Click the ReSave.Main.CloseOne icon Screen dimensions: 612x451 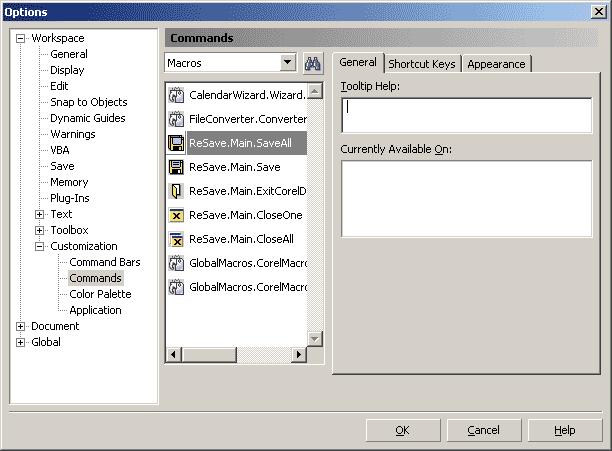click(x=176, y=215)
